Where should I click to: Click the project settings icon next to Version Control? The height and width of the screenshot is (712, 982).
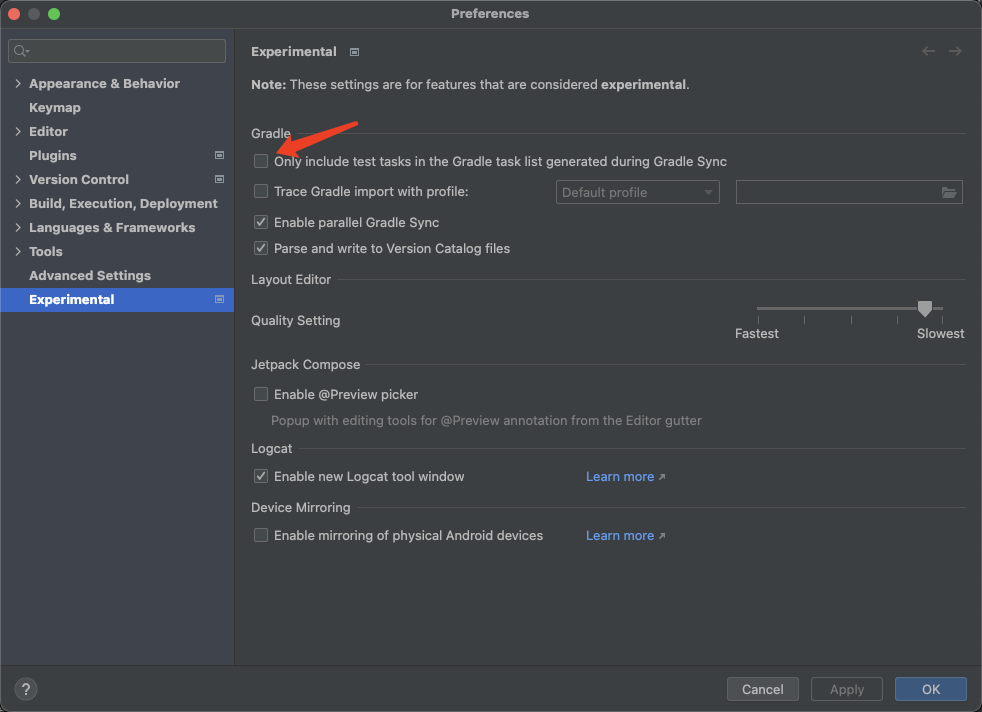pos(219,179)
